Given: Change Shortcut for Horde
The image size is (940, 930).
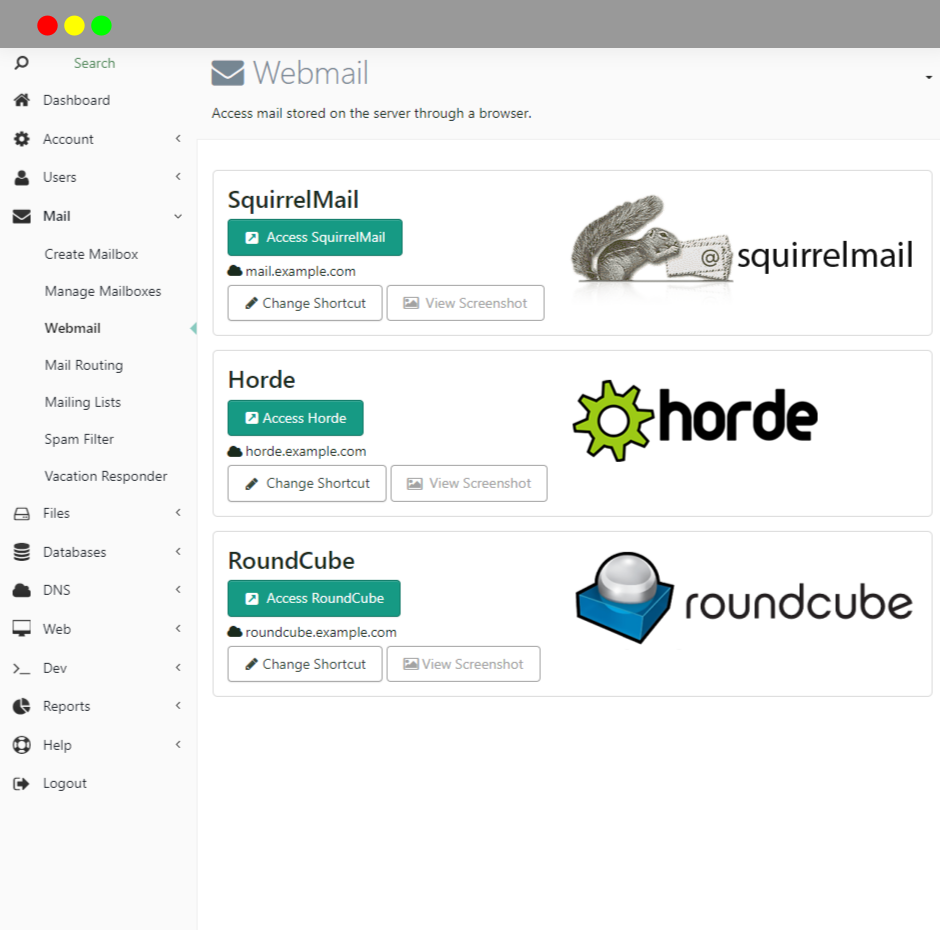Looking at the screenshot, I should (x=307, y=483).
